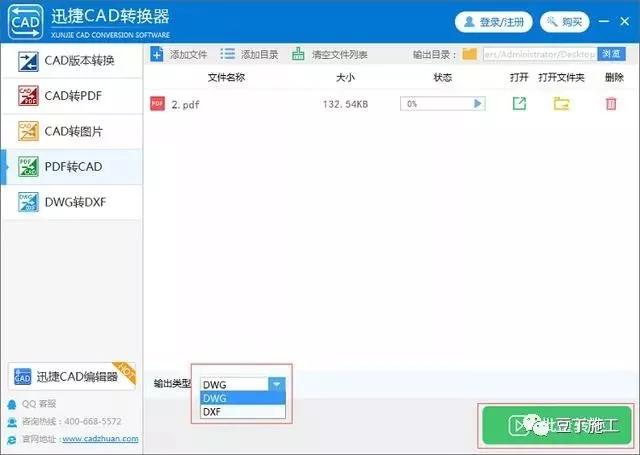Click the hotline 400-668-5572 text

[x=72, y=422]
